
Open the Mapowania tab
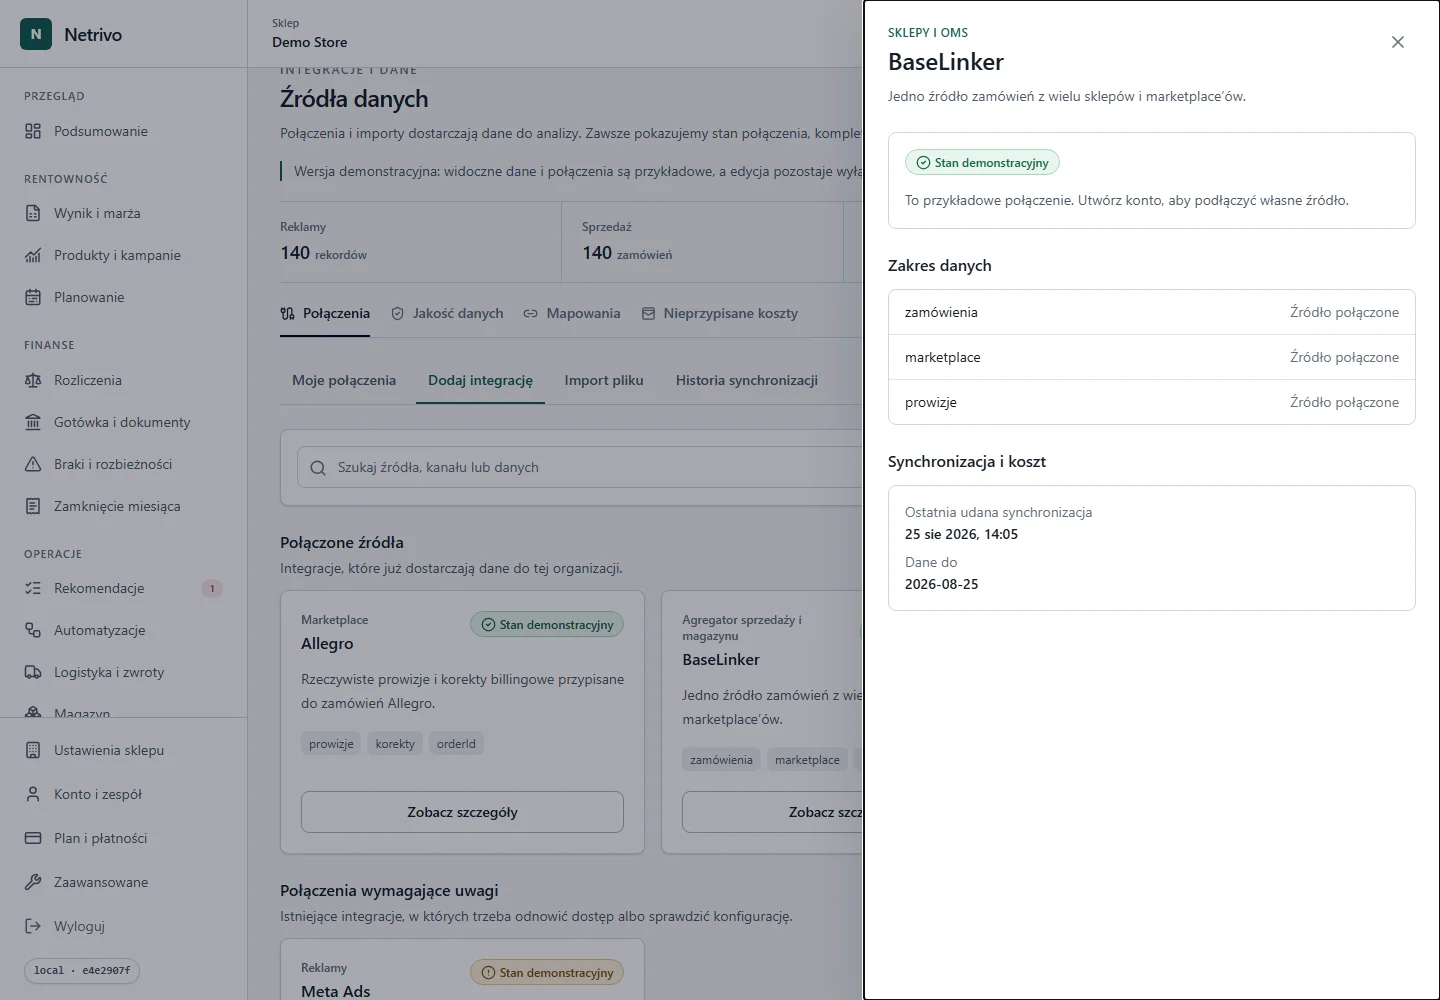coord(572,314)
